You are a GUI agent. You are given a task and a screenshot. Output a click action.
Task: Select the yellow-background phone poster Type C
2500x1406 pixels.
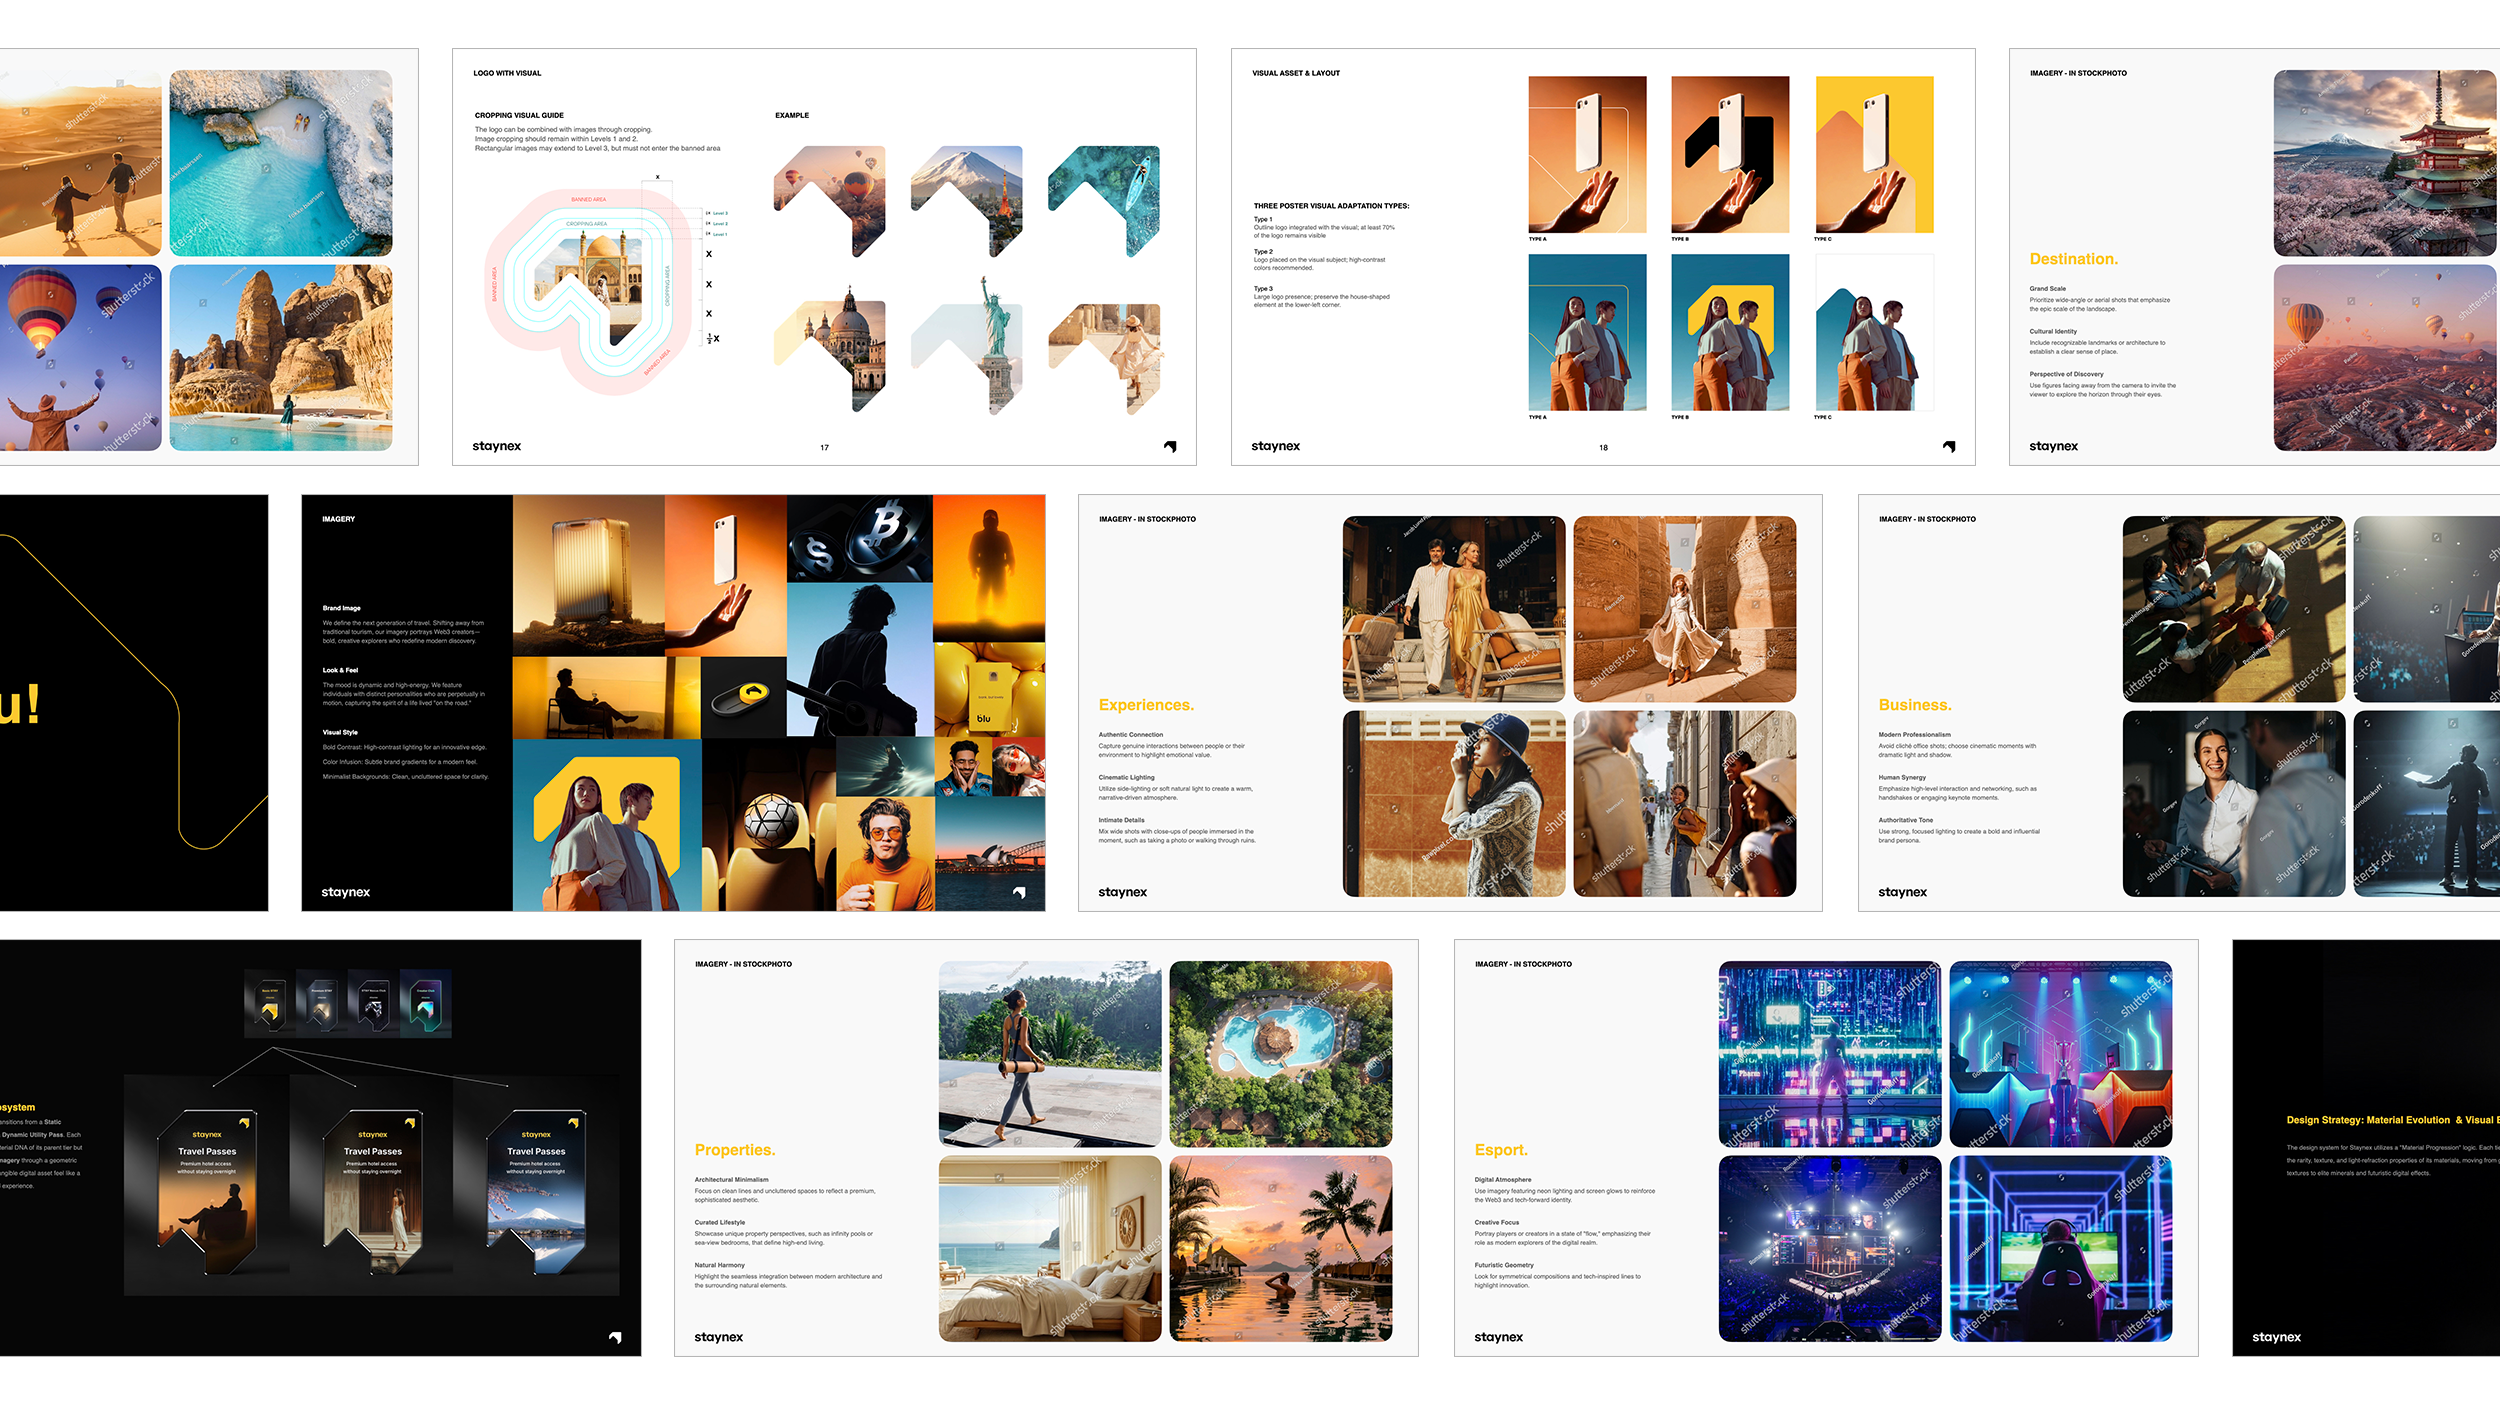tap(1875, 155)
